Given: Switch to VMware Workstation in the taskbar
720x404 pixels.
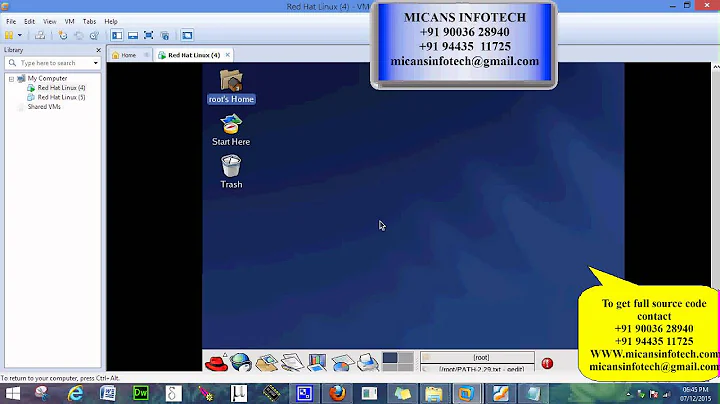Looking at the screenshot, I should pyautogui.click(x=466, y=393).
